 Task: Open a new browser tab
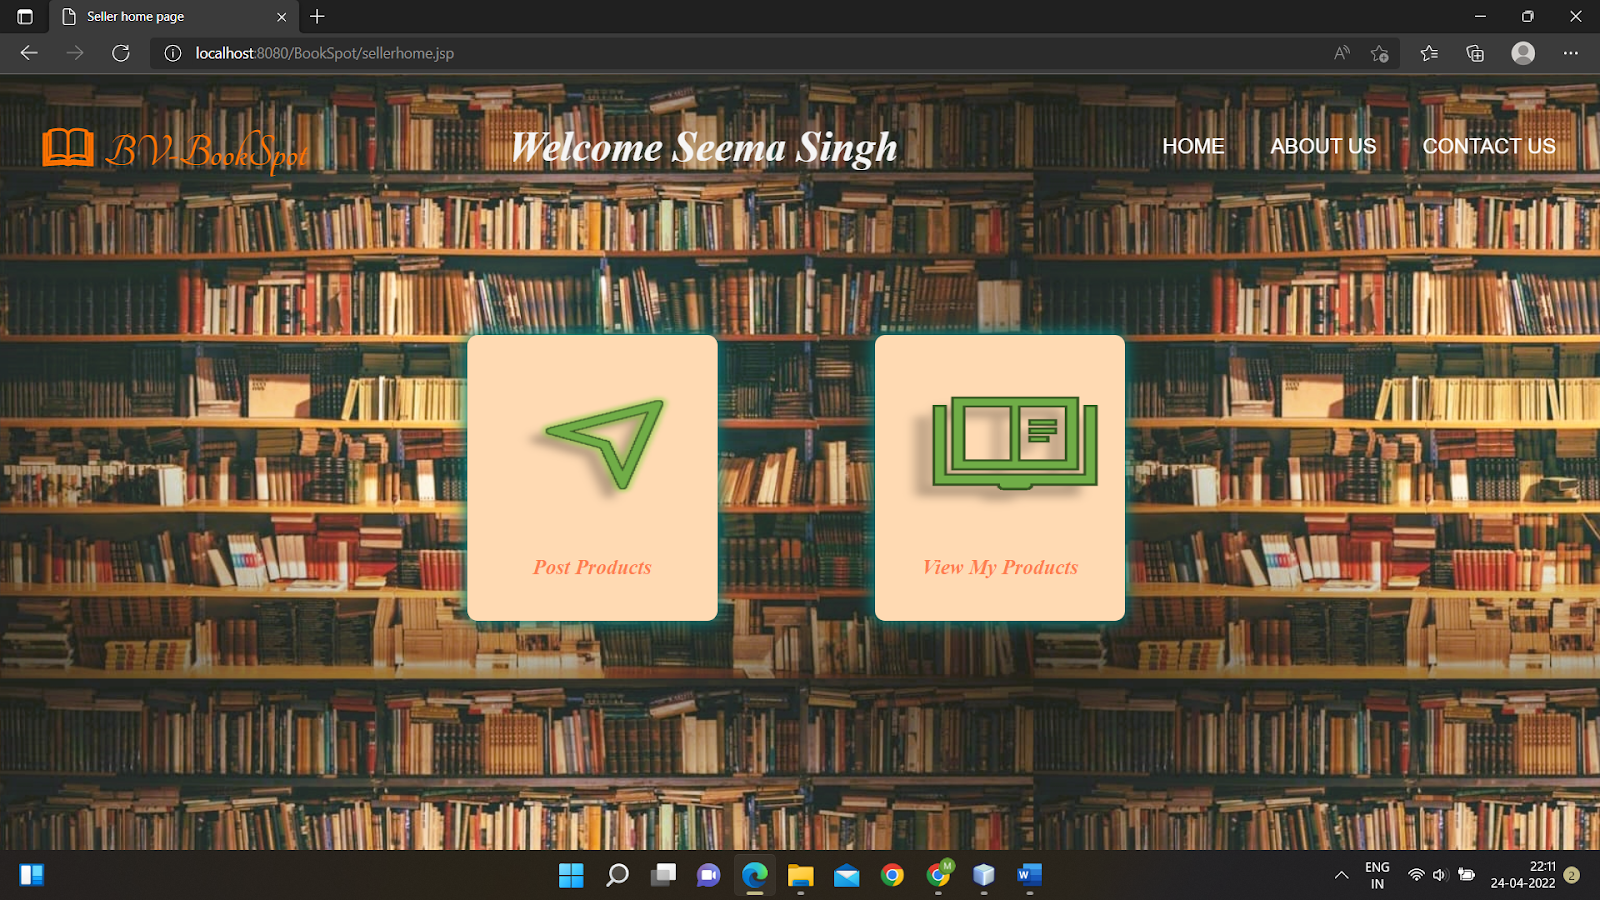(x=317, y=17)
